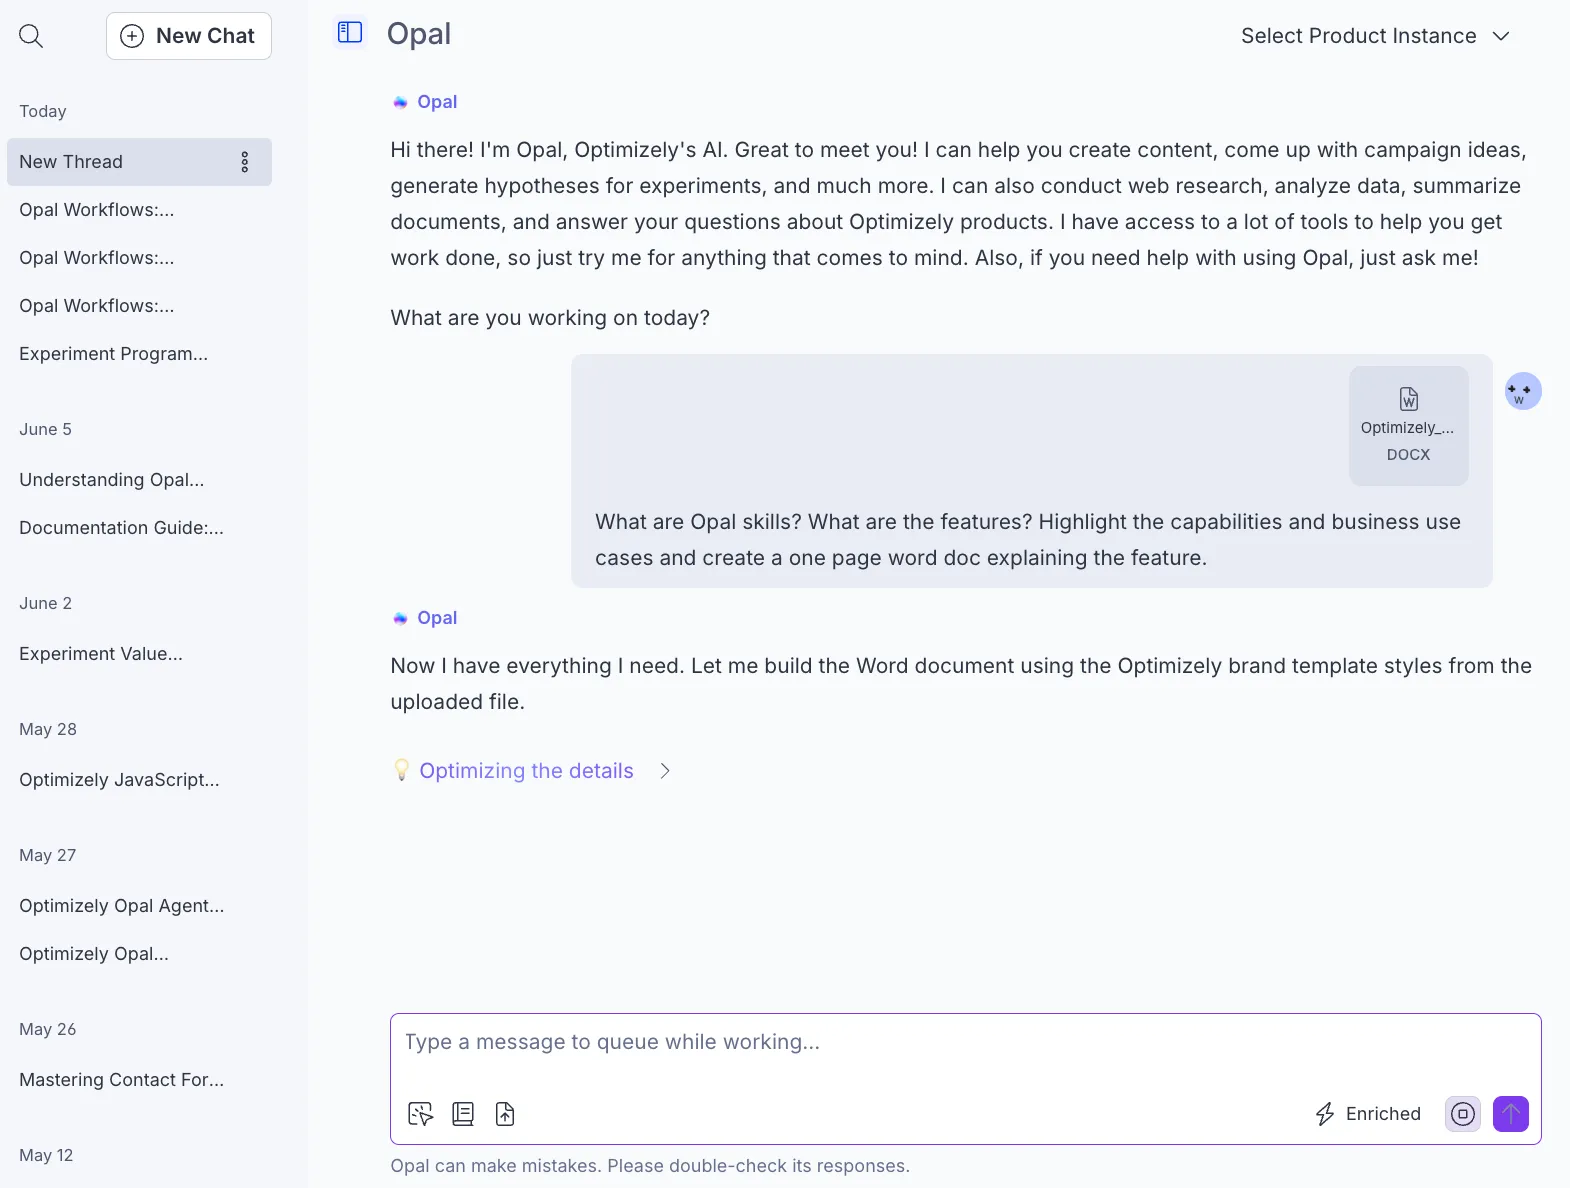This screenshot has height=1188, width=1570.
Task: Open the attached Optimizely DOCX file
Action: click(1408, 426)
